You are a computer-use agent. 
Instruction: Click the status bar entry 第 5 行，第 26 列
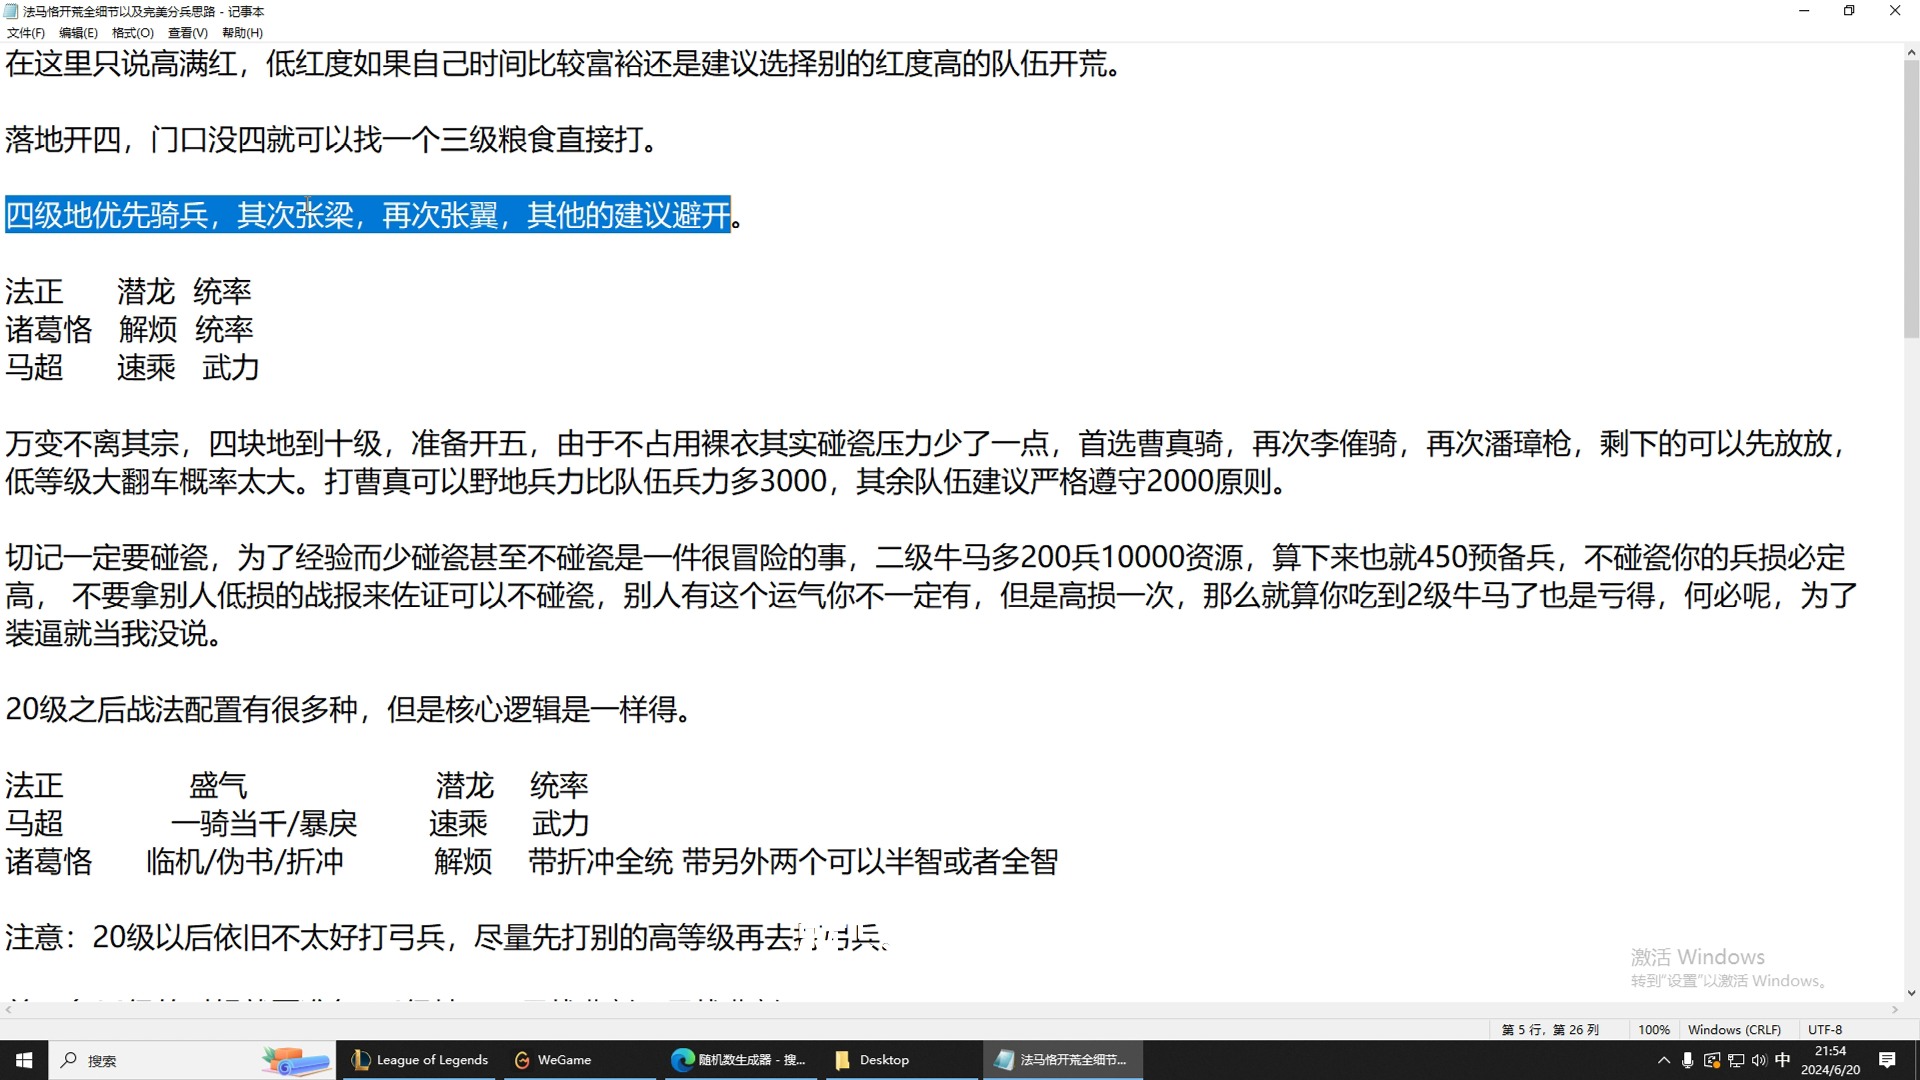pyautogui.click(x=1550, y=1030)
